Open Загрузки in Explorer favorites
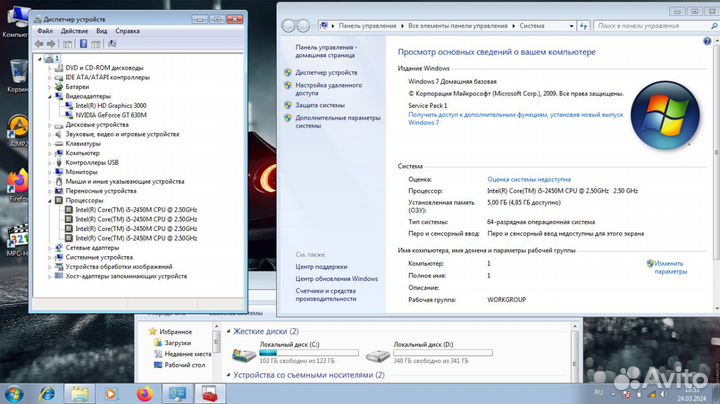The height and width of the screenshot is (404, 720). (x=177, y=343)
